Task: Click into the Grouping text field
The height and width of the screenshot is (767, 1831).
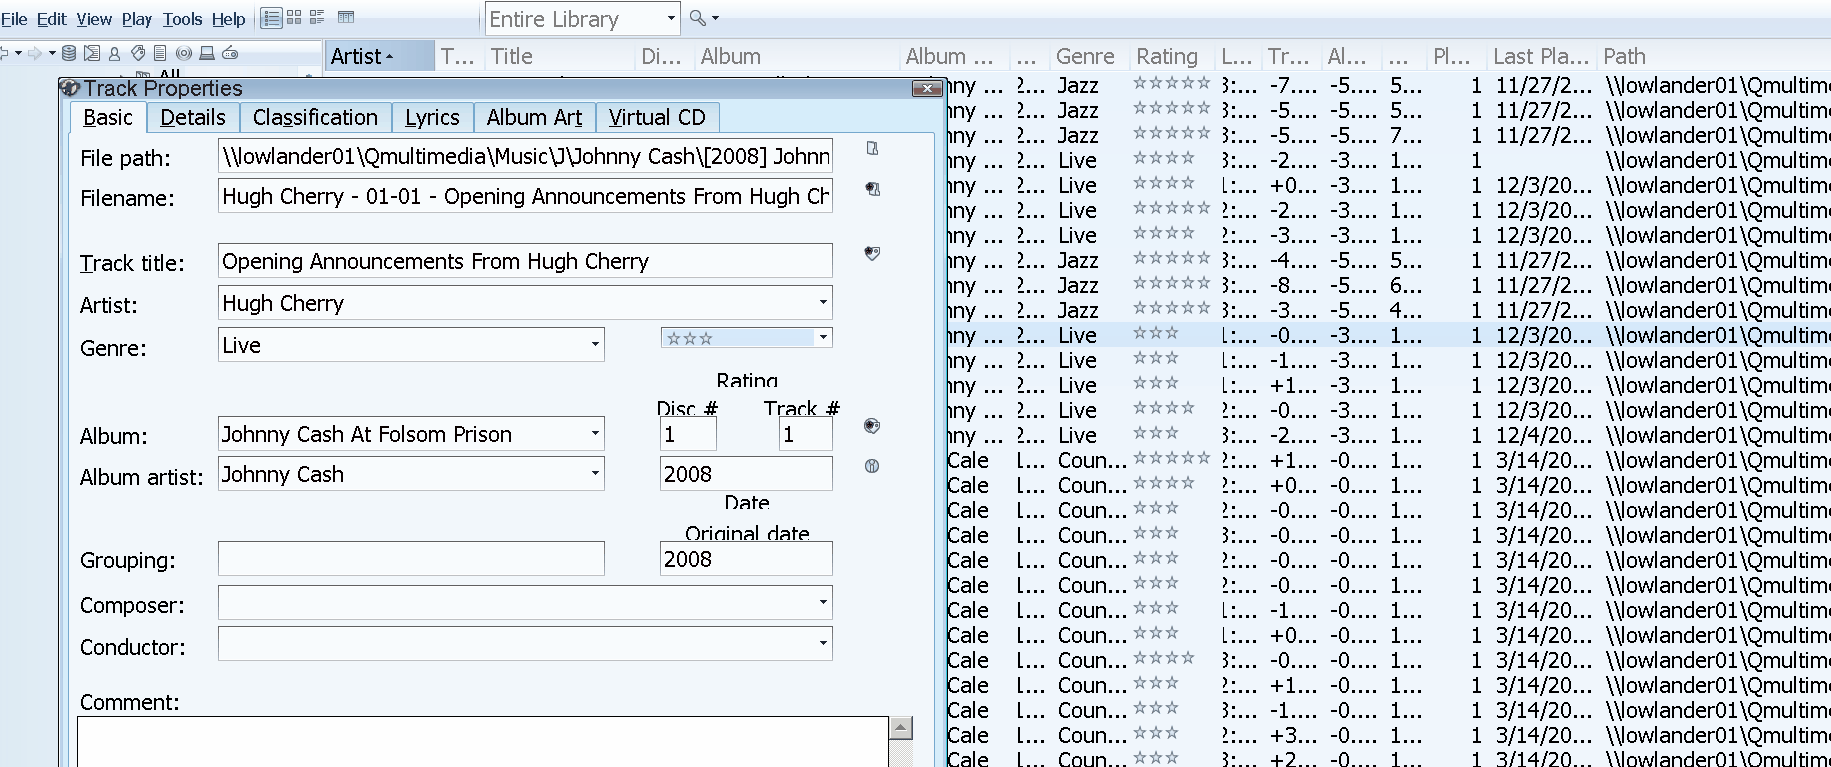Action: tap(411, 559)
